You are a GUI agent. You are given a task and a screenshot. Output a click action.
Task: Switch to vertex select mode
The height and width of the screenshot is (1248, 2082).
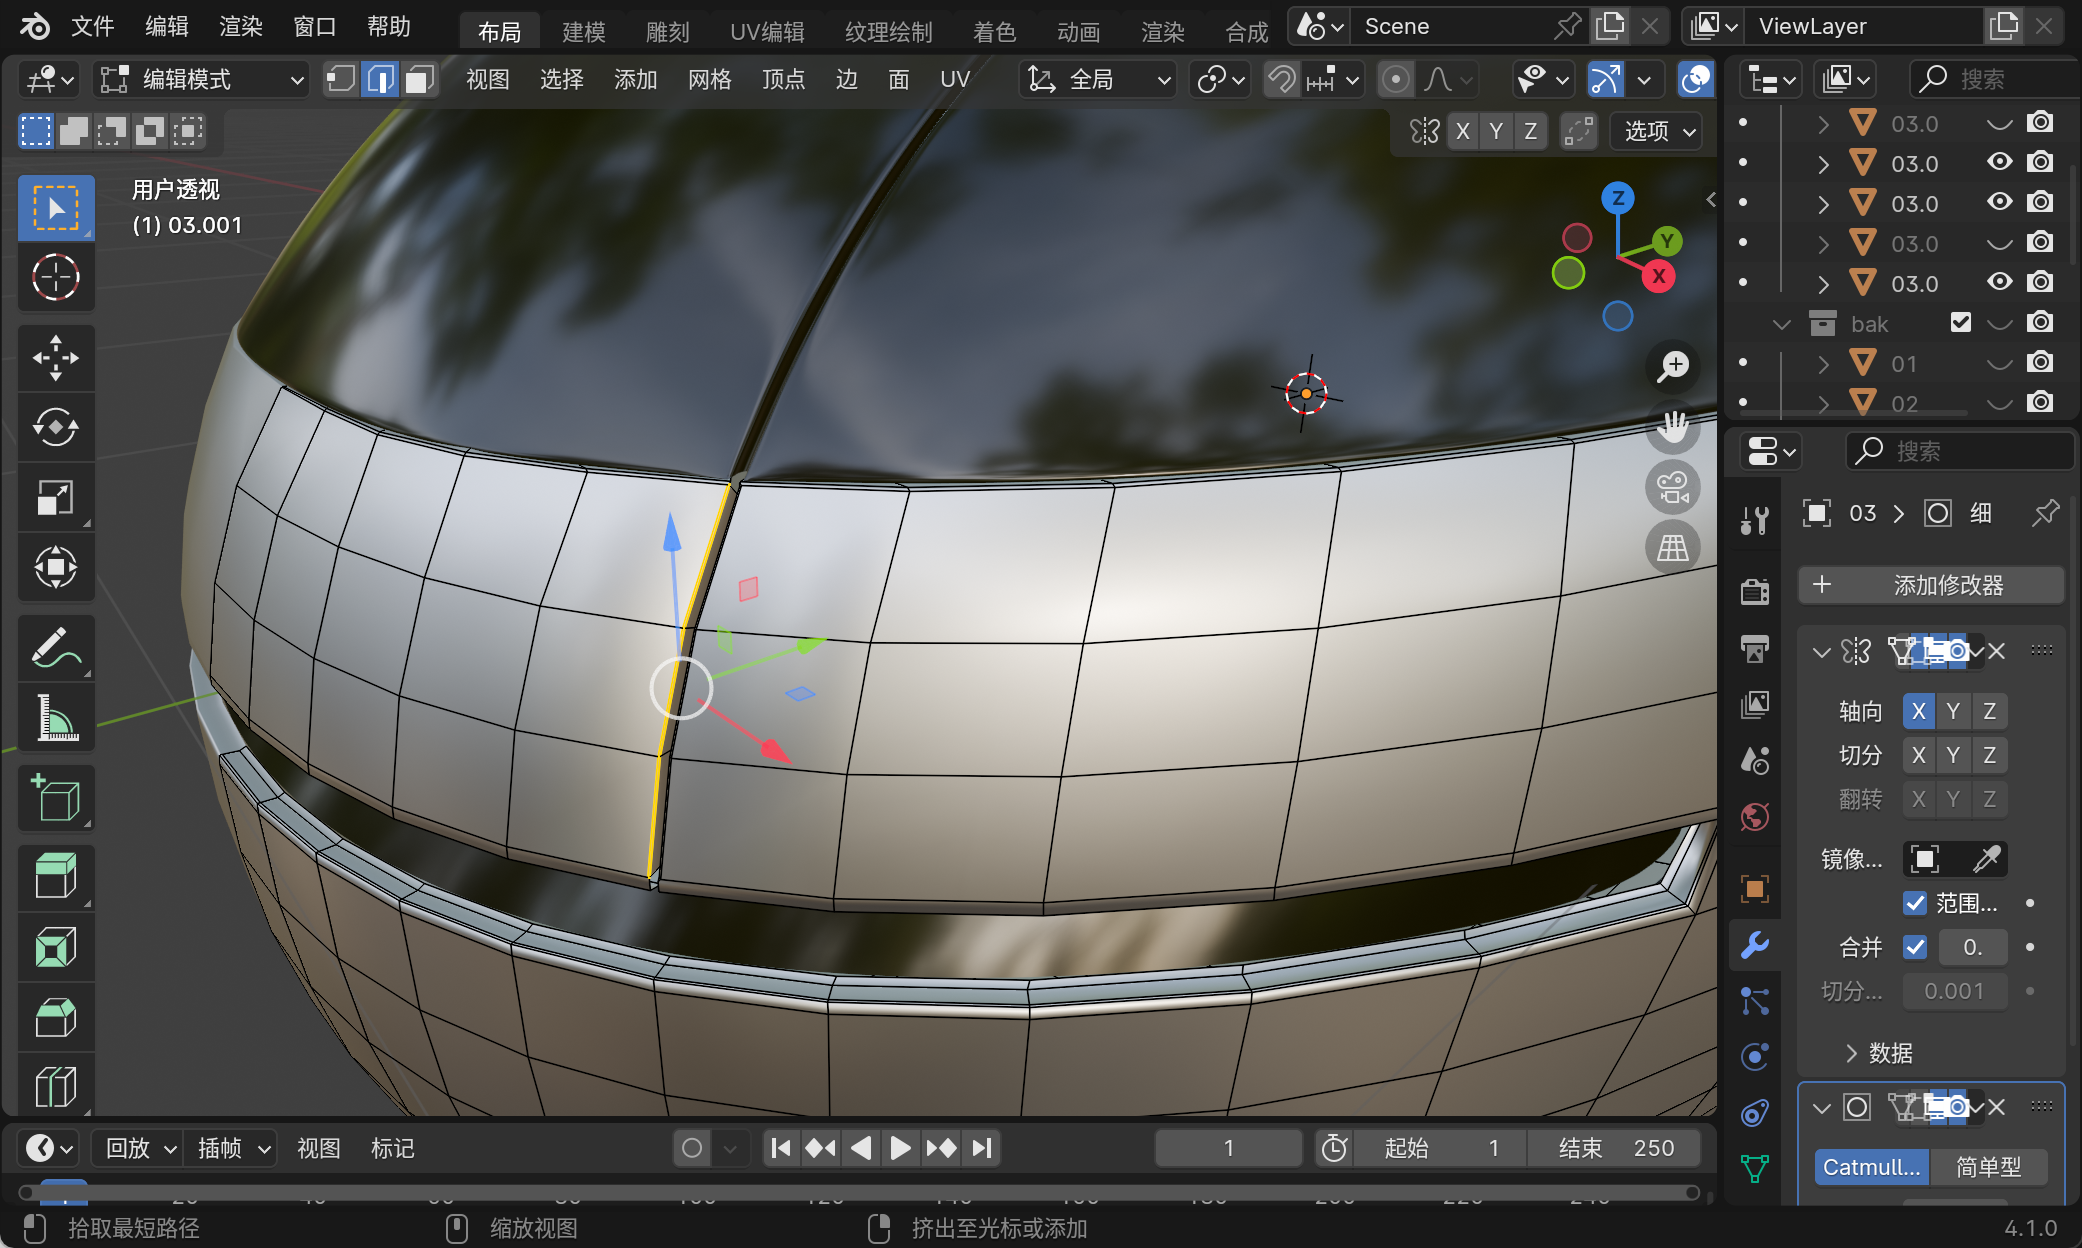coord(341,79)
